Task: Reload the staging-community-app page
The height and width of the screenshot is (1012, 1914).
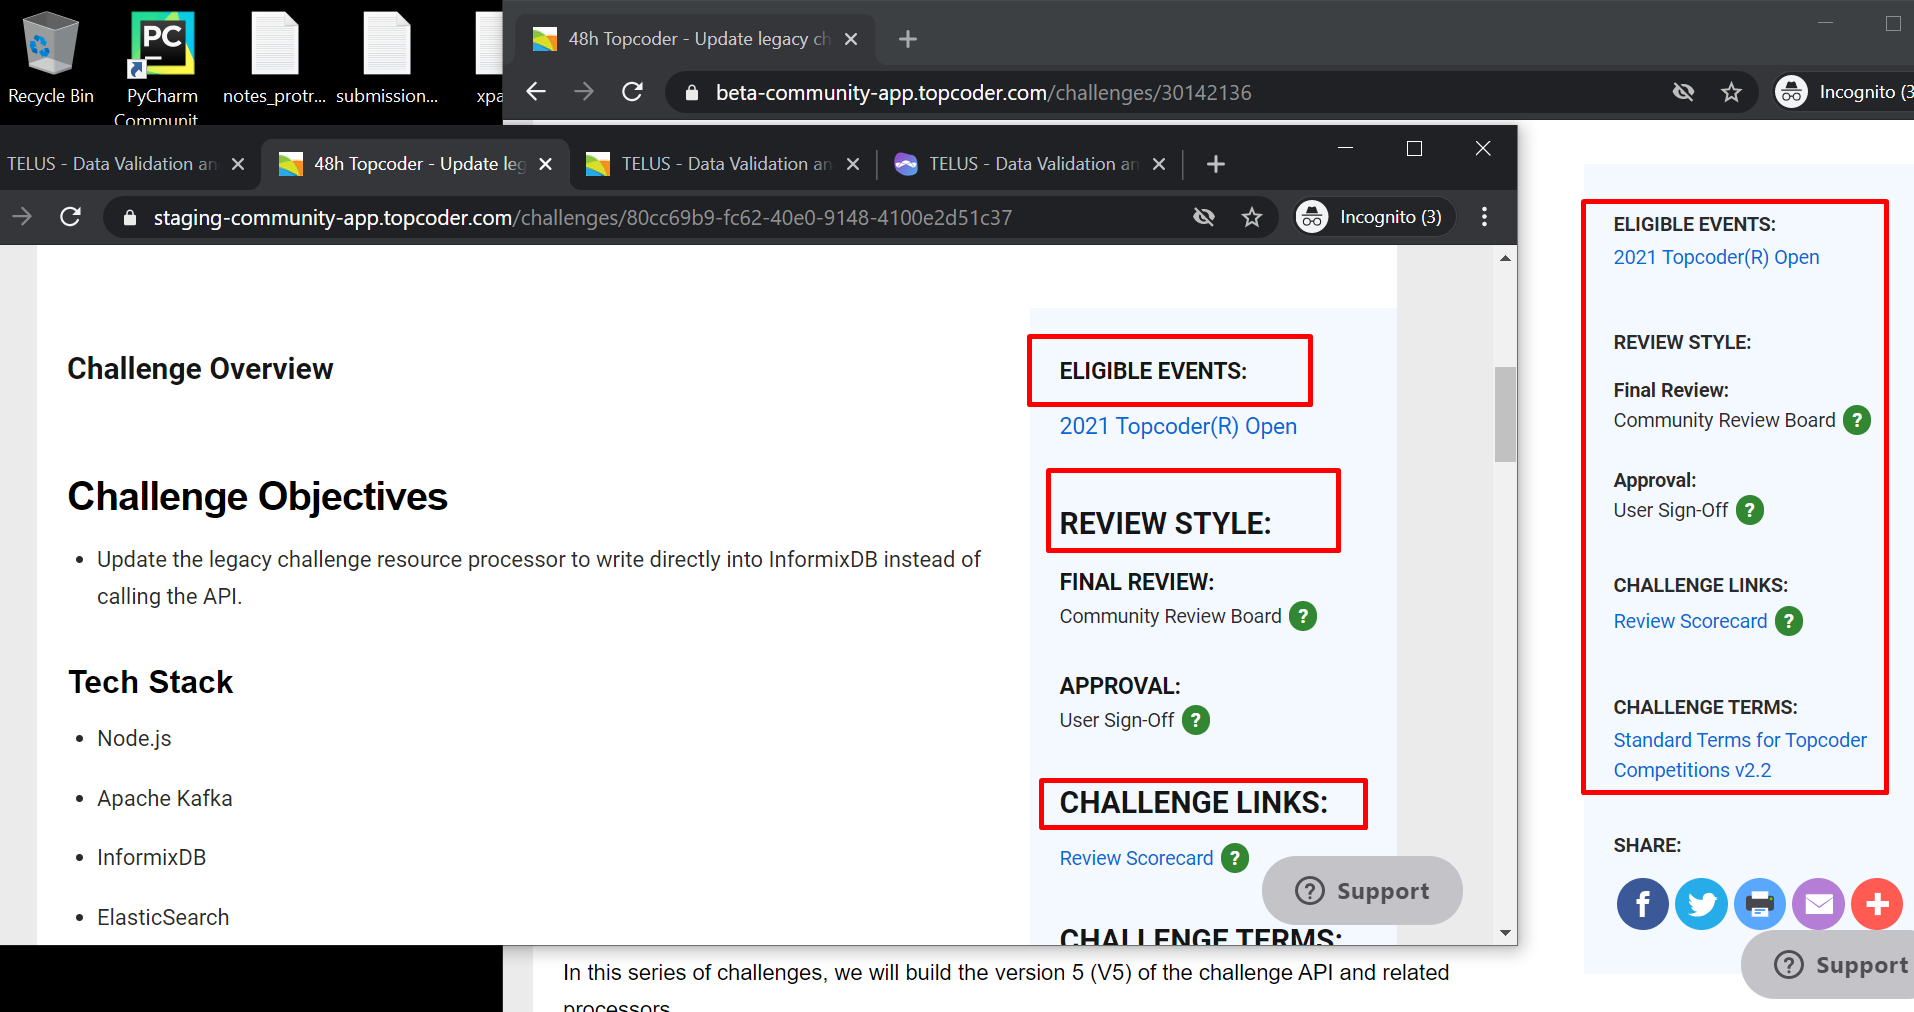Action: (70, 217)
